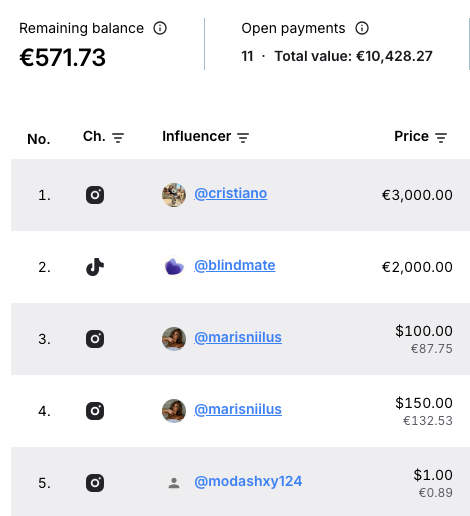Open the @blindmate influencer link
This screenshot has height=516, width=470.
pos(235,266)
